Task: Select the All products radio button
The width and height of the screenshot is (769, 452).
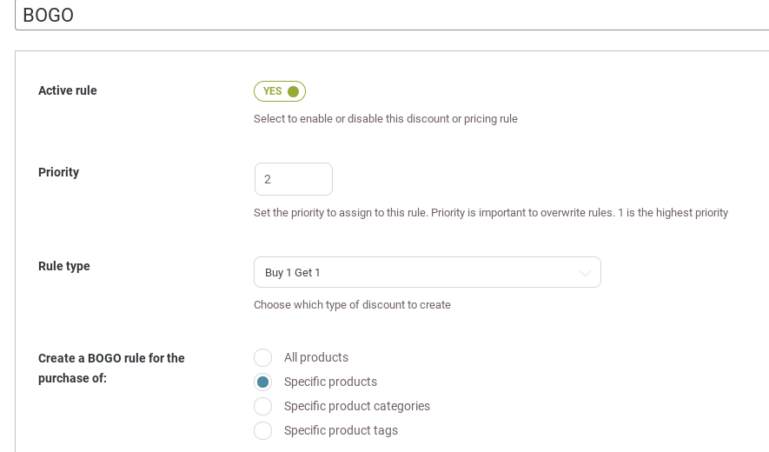Action: 263,357
